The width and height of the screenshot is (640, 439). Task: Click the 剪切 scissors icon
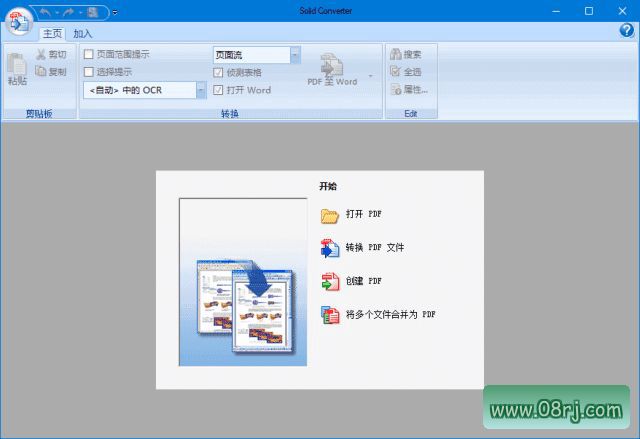[x=41, y=54]
